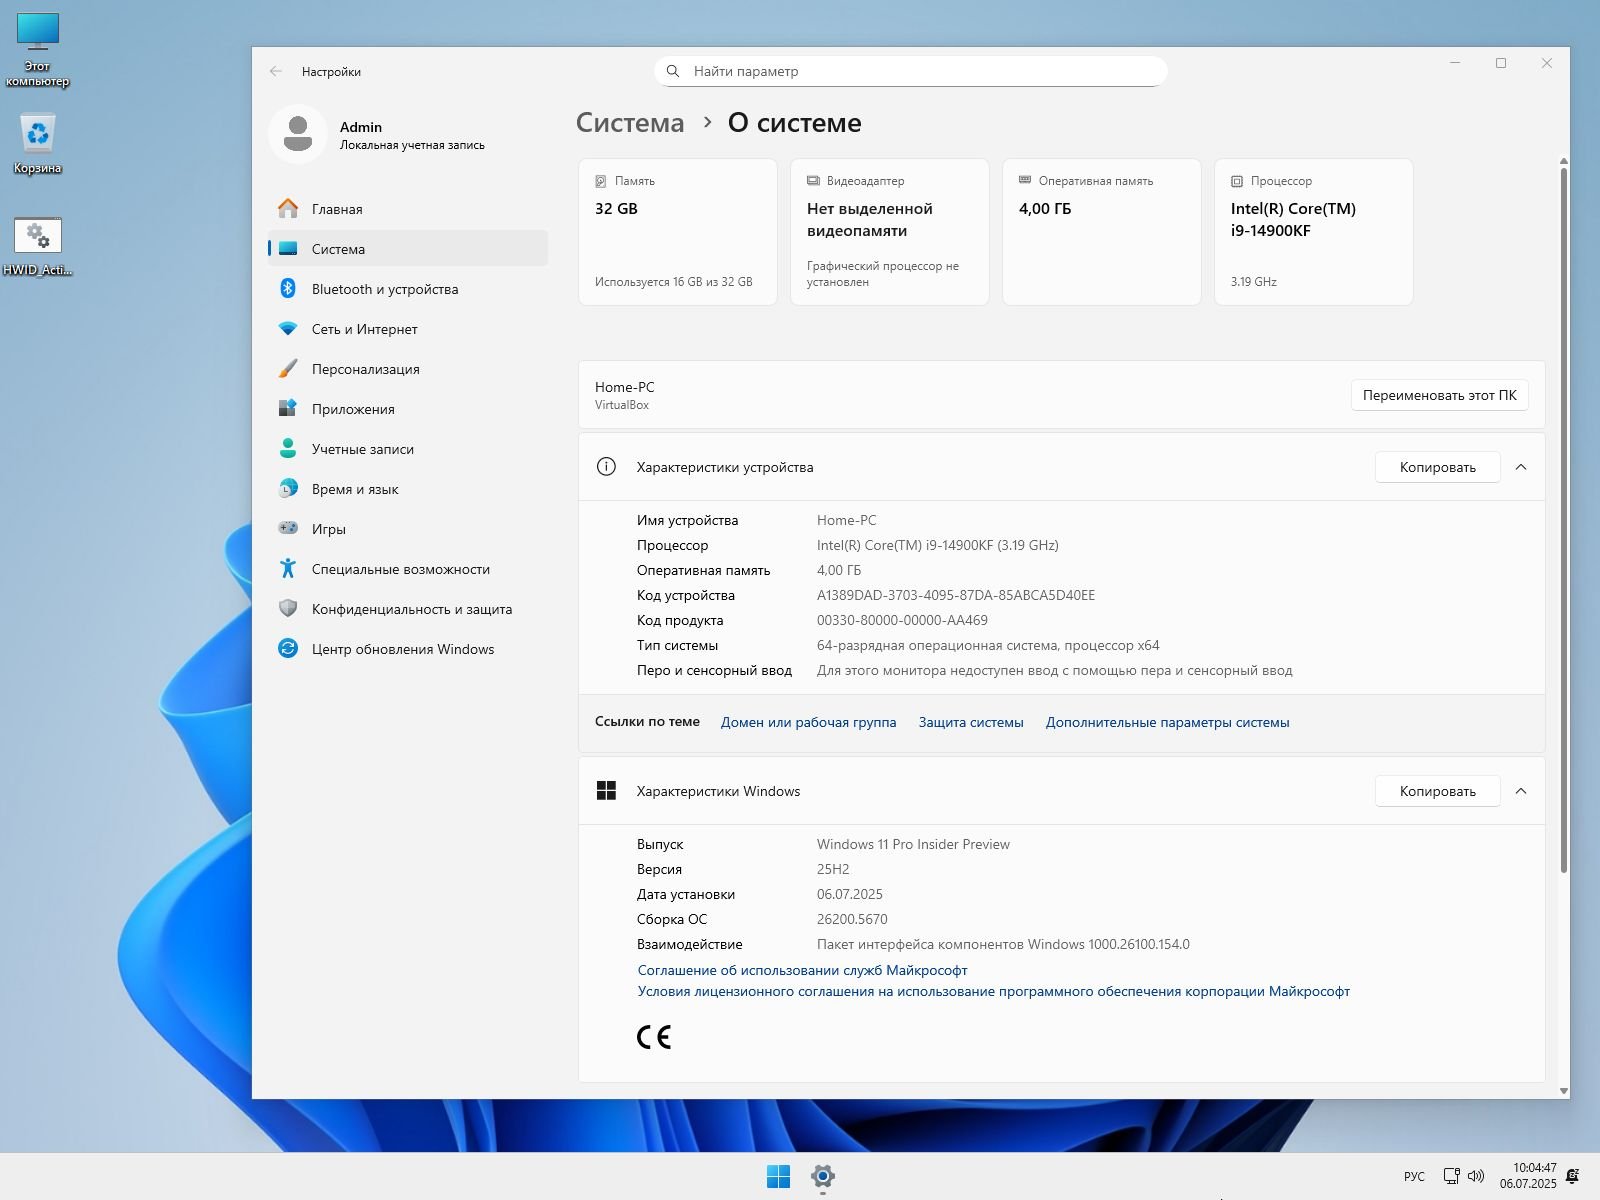Image resolution: width=1600 pixels, height=1200 pixels.
Task: Open HWID_Acti... desktop file icon
Action: click(x=37, y=246)
